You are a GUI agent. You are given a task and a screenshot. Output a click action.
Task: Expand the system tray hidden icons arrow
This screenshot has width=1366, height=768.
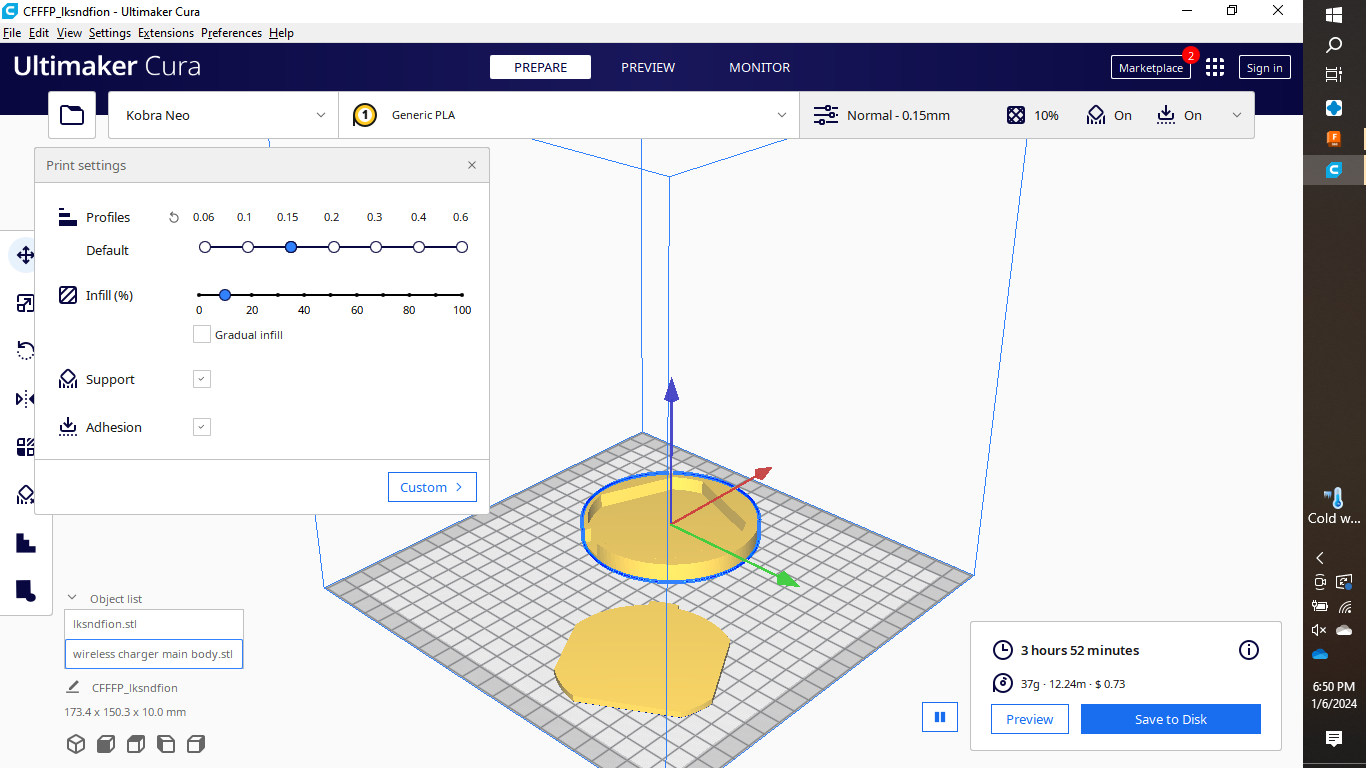[x=1320, y=558]
